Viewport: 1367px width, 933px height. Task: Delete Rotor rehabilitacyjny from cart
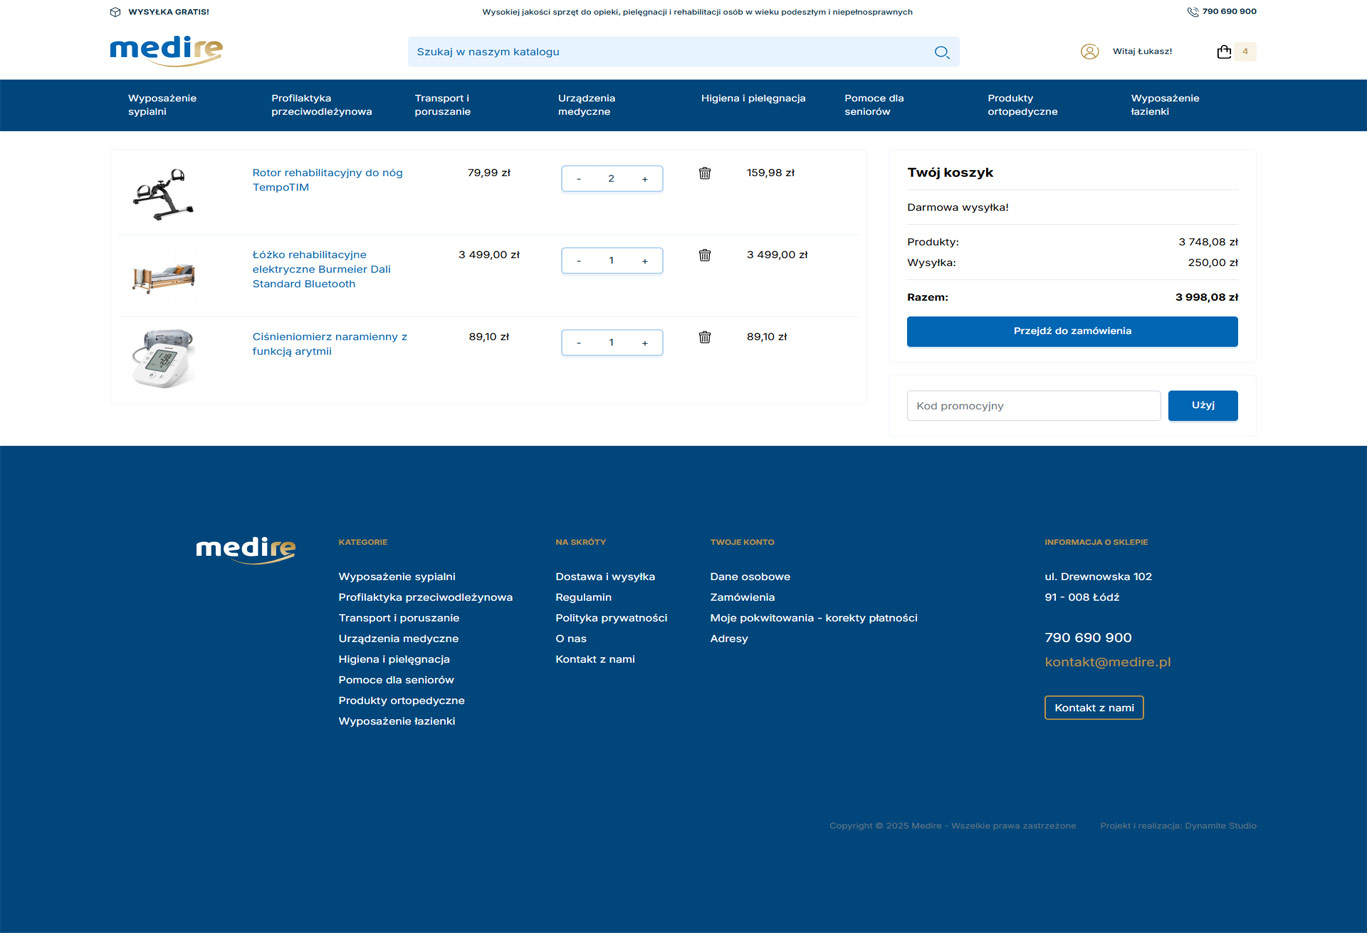pyautogui.click(x=705, y=173)
